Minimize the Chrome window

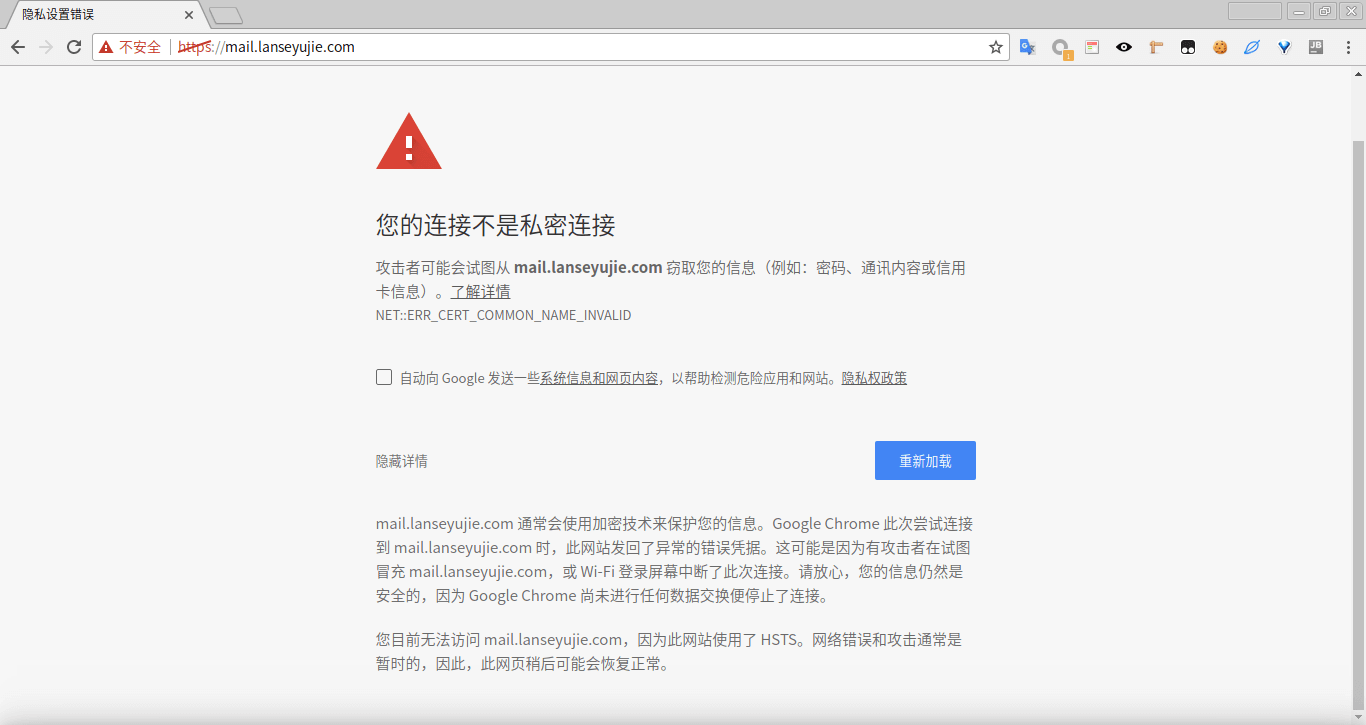tap(1299, 11)
